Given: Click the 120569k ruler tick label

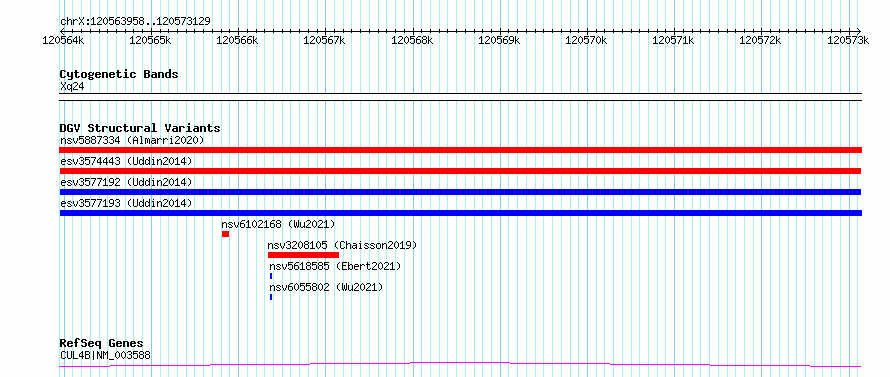Looking at the screenshot, I should click(x=499, y=40).
